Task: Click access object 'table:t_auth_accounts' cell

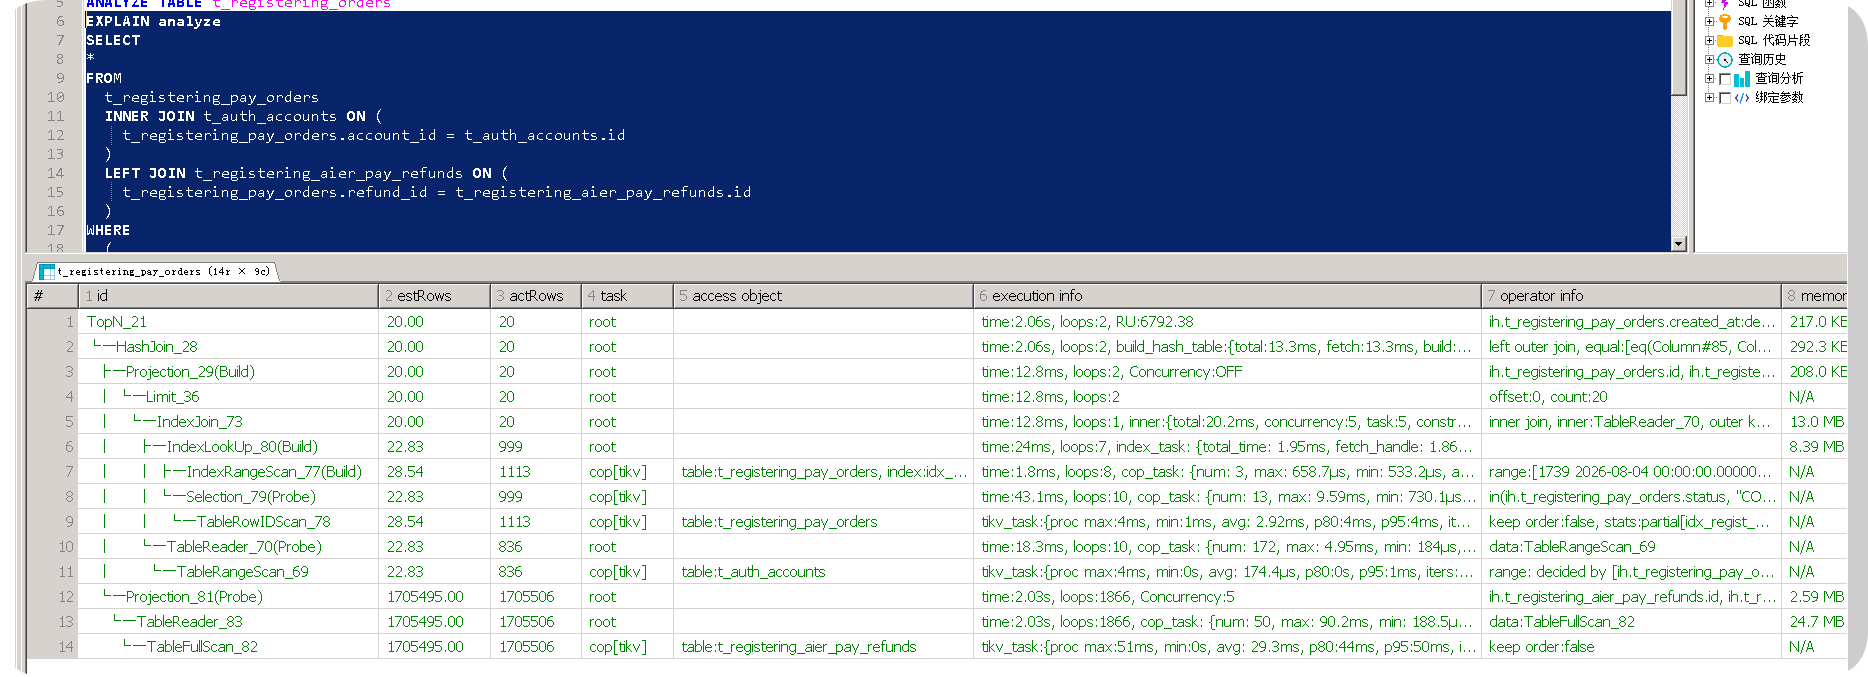Action: [x=823, y=572]
